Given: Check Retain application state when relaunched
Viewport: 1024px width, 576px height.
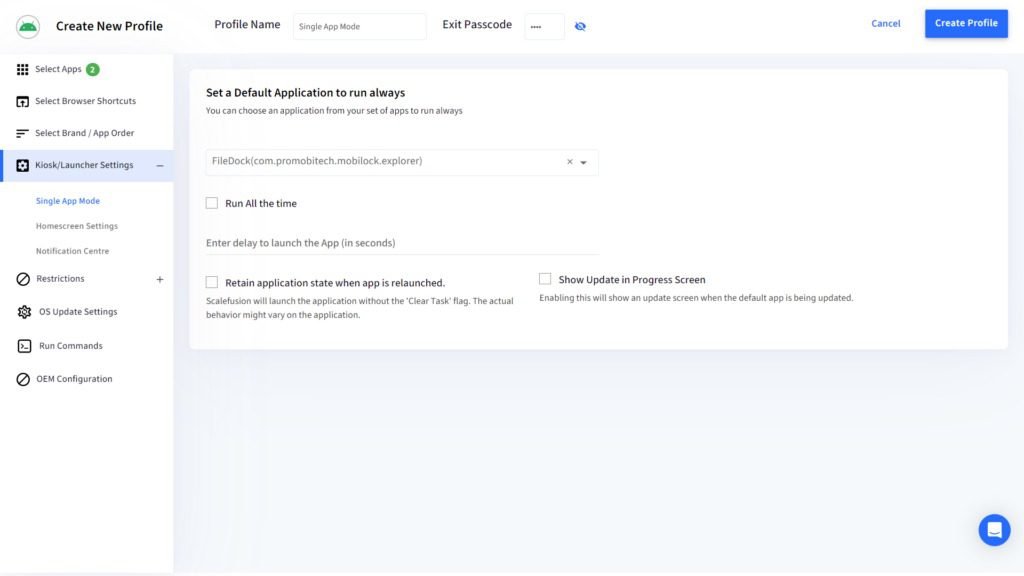Looking at the screenshot, I should point(212,282).
